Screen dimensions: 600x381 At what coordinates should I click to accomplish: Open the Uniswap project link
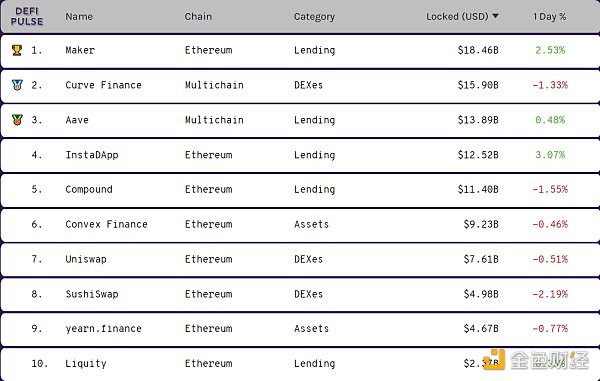point(86,259)
